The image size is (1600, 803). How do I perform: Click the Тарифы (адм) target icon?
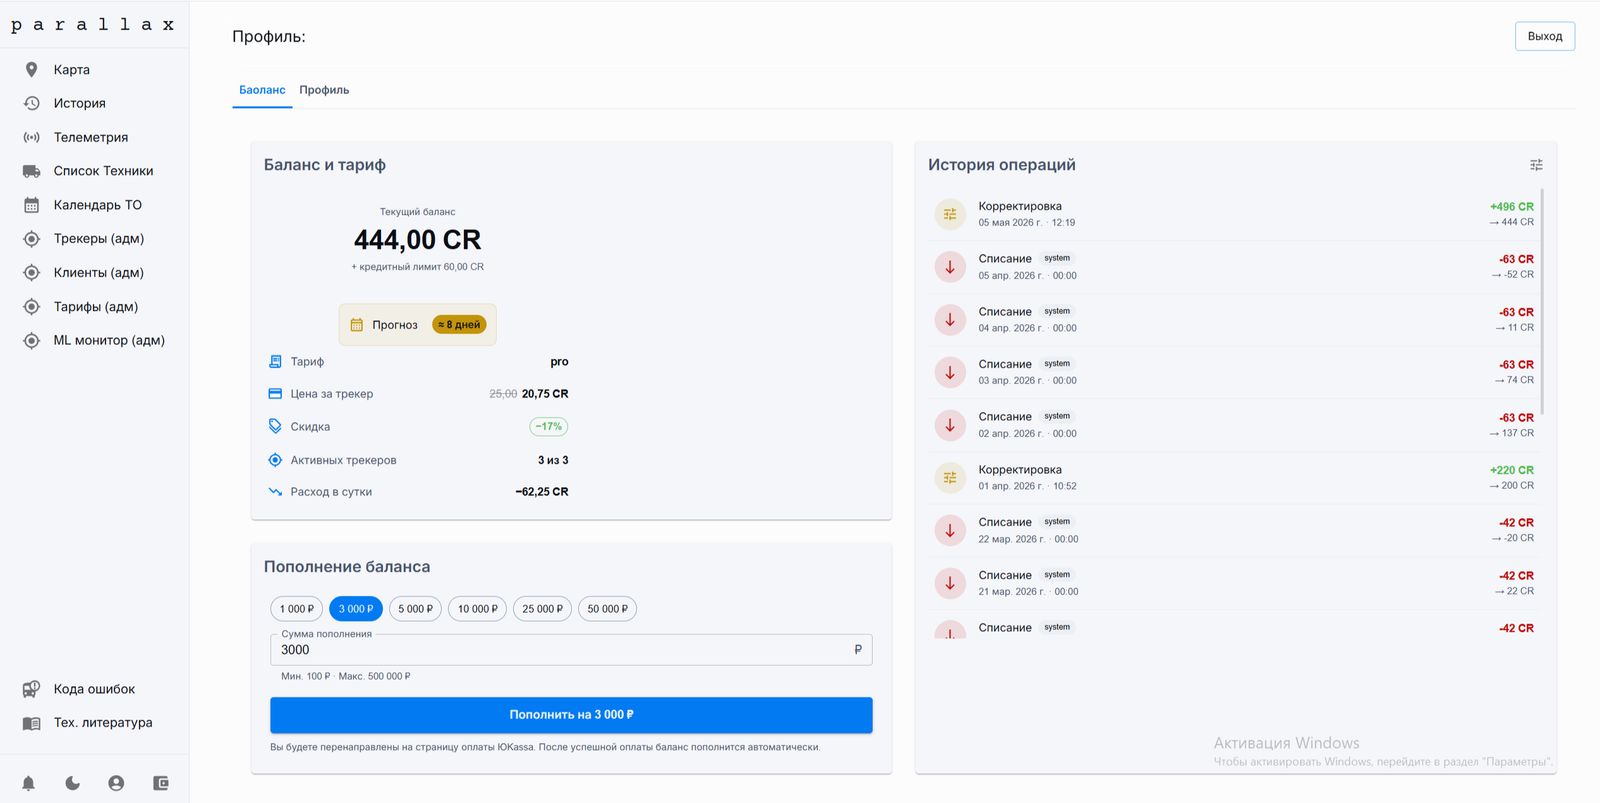(x=31, y=306)
